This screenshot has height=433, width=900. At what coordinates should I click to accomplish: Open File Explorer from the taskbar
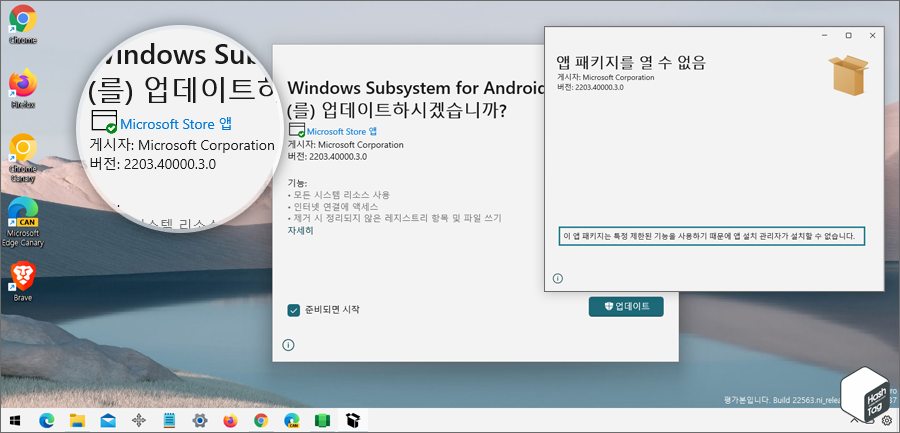[x=77, y=420]
